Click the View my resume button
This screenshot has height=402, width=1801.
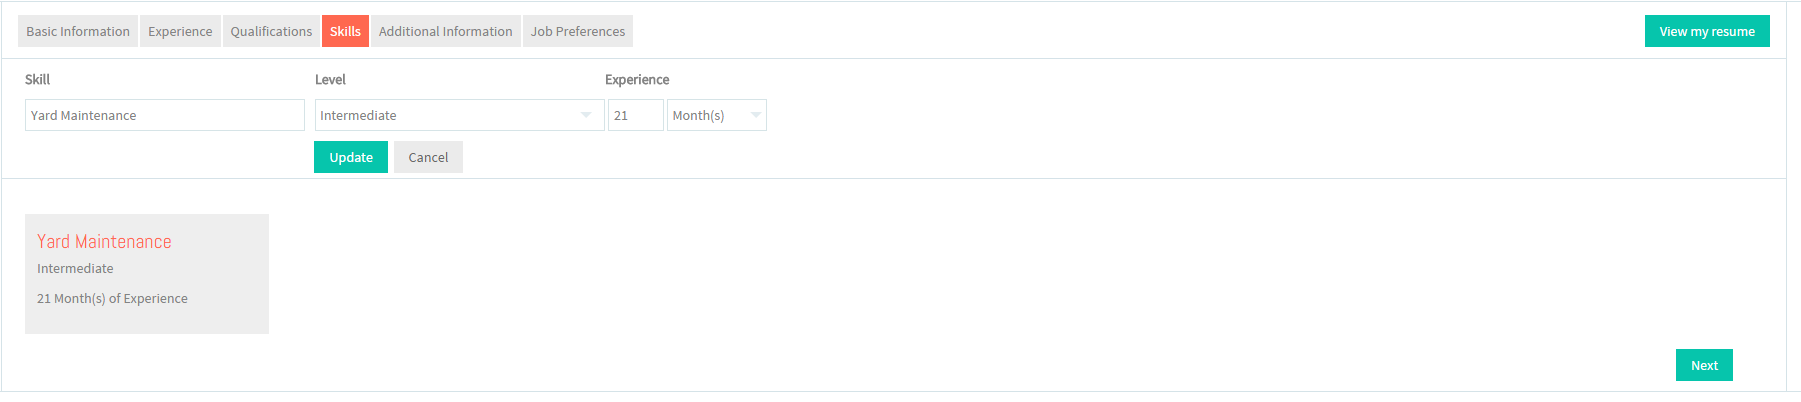1707,31
